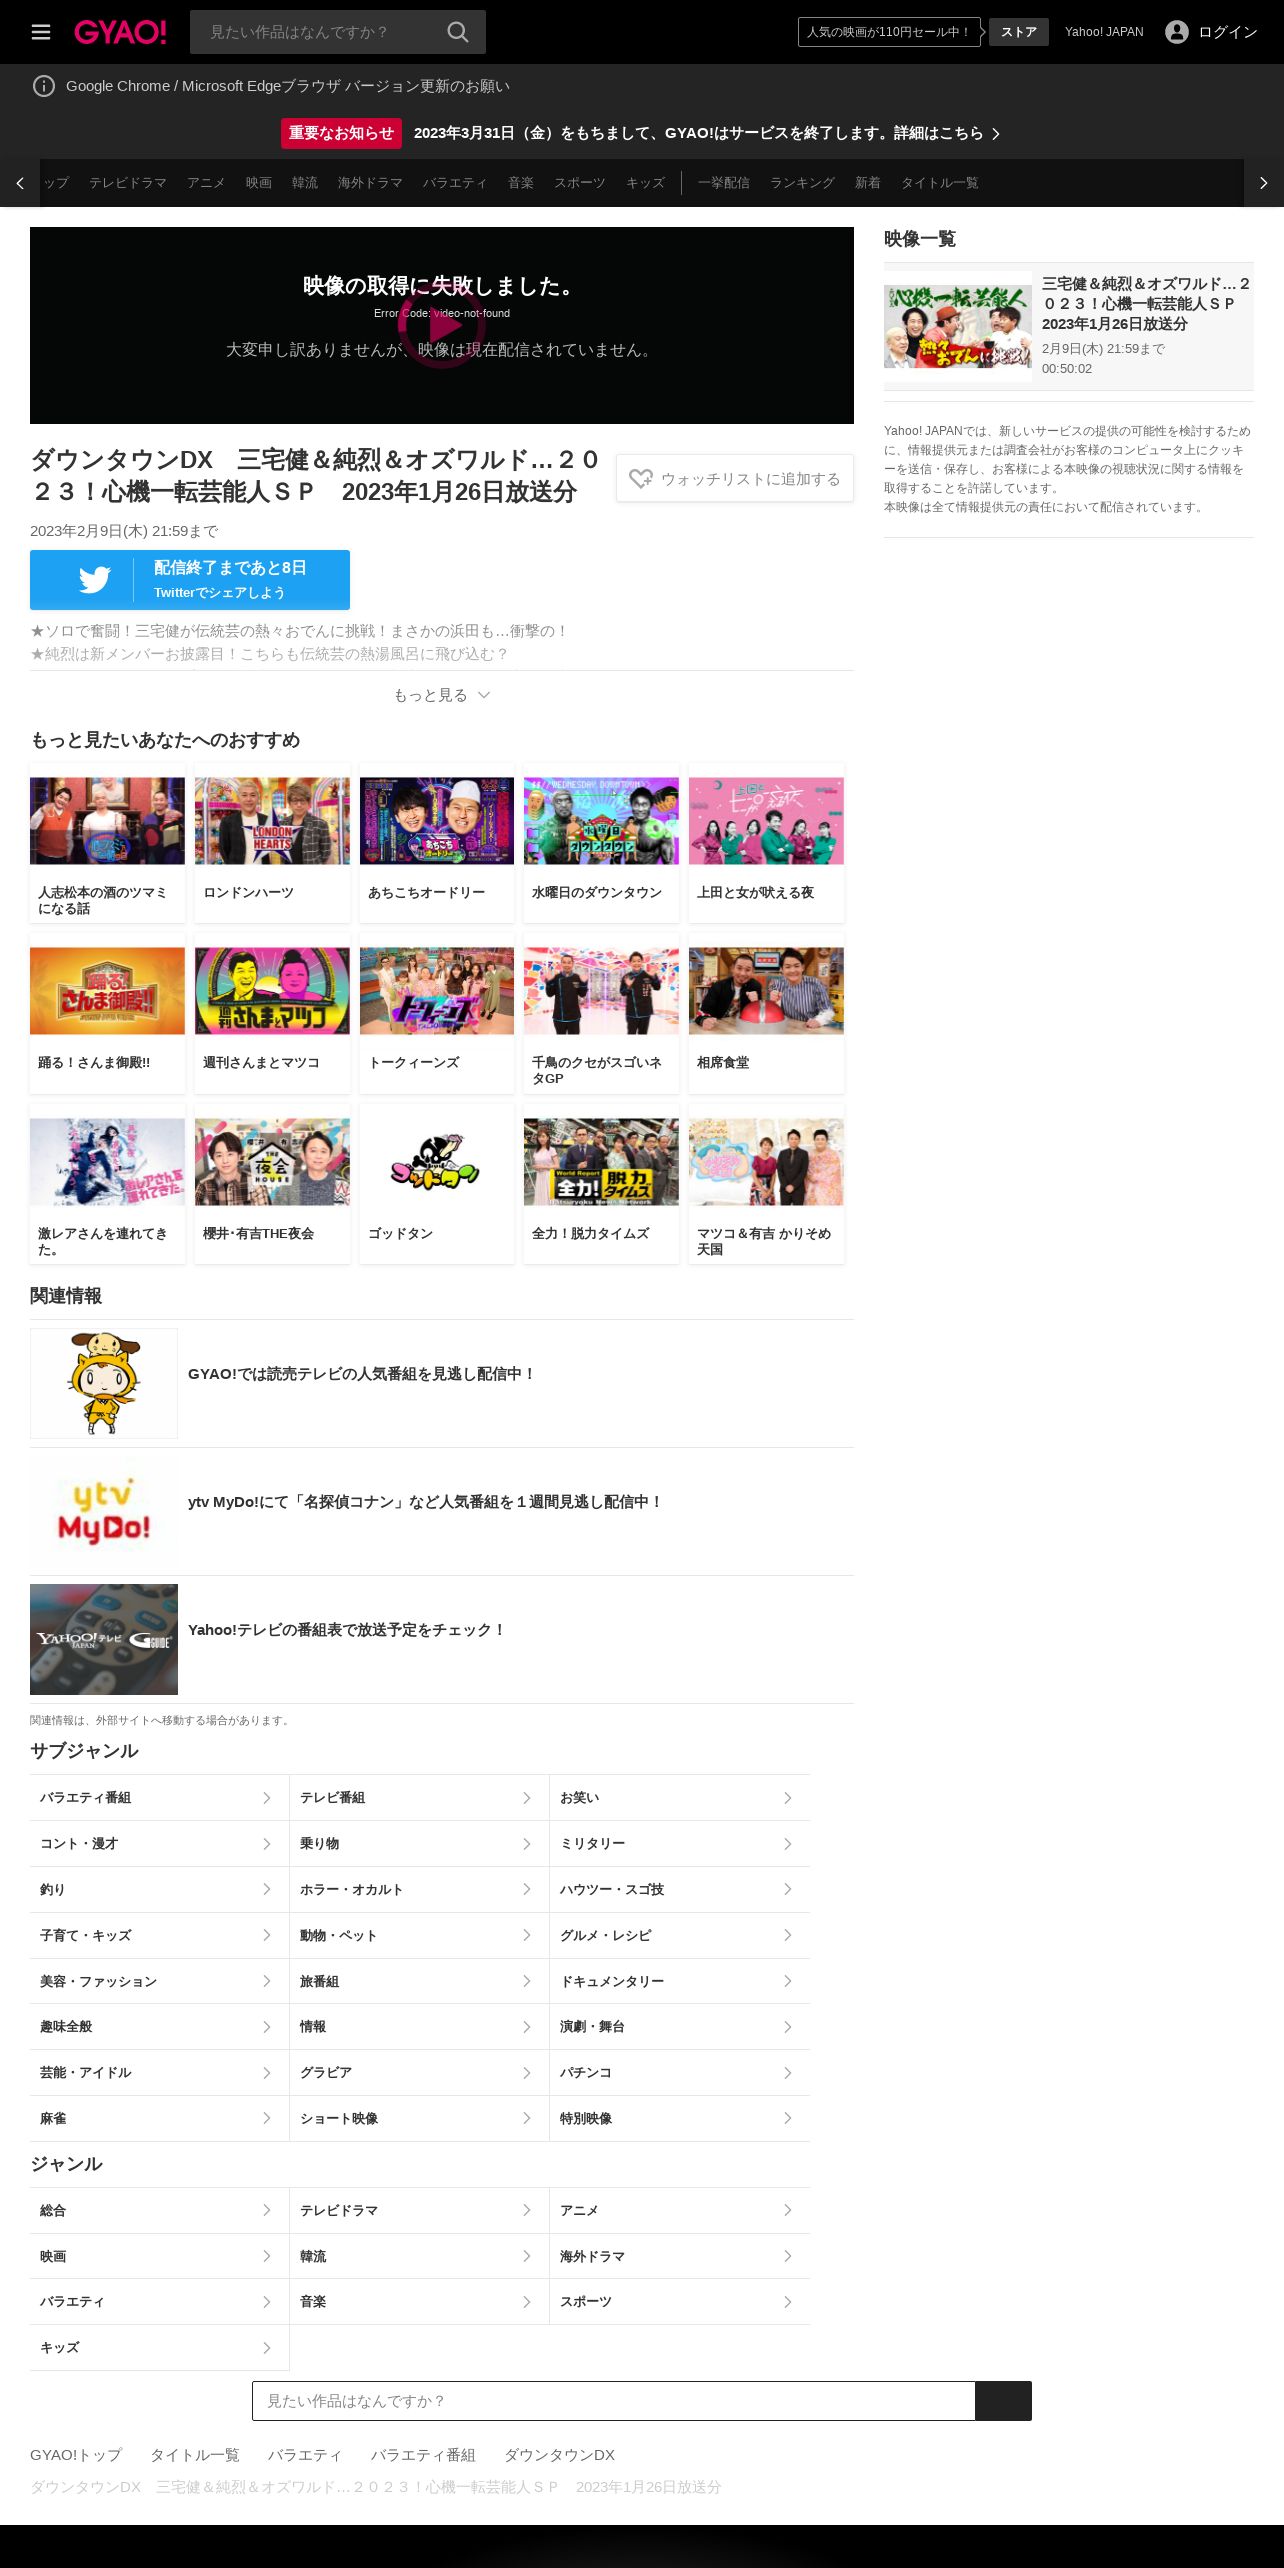Add to watchlist heart button
The width and height of the screenshot is (1284, 2568).
[735, 479]
